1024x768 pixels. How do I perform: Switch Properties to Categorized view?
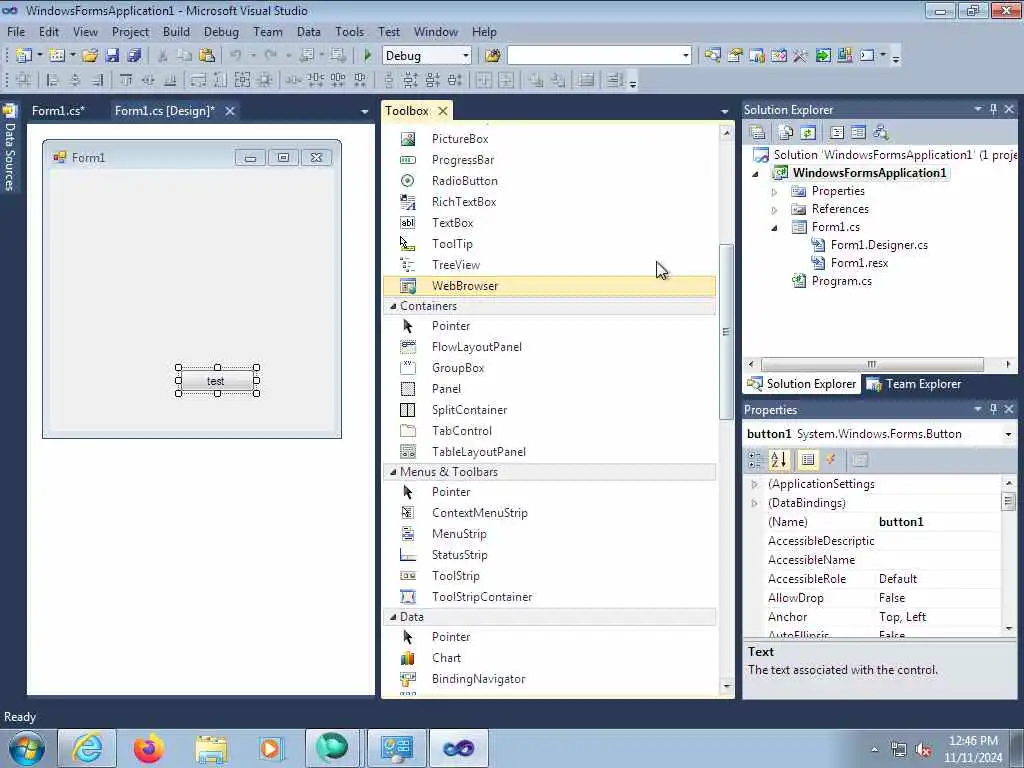[755, 460]
